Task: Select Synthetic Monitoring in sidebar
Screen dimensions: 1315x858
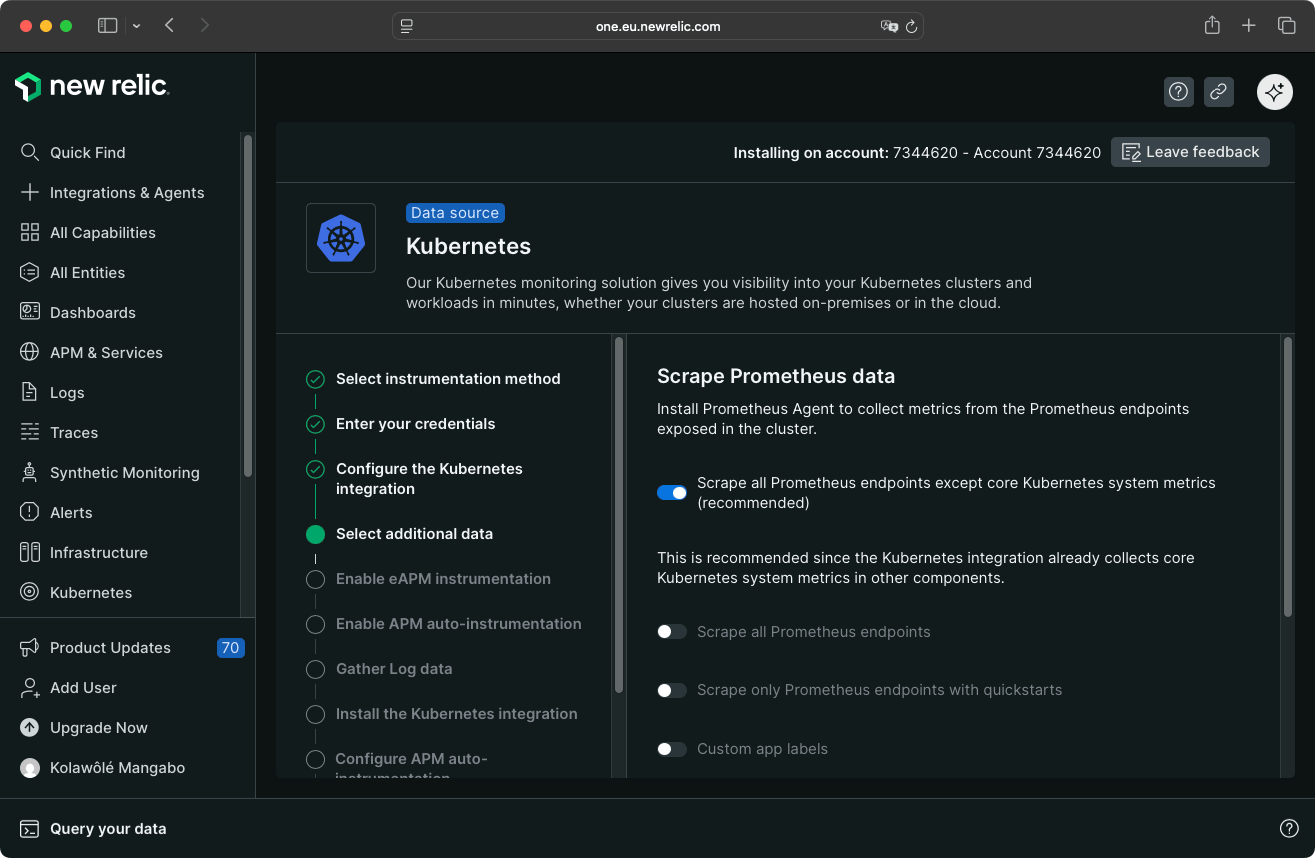Action: [124, 472]
